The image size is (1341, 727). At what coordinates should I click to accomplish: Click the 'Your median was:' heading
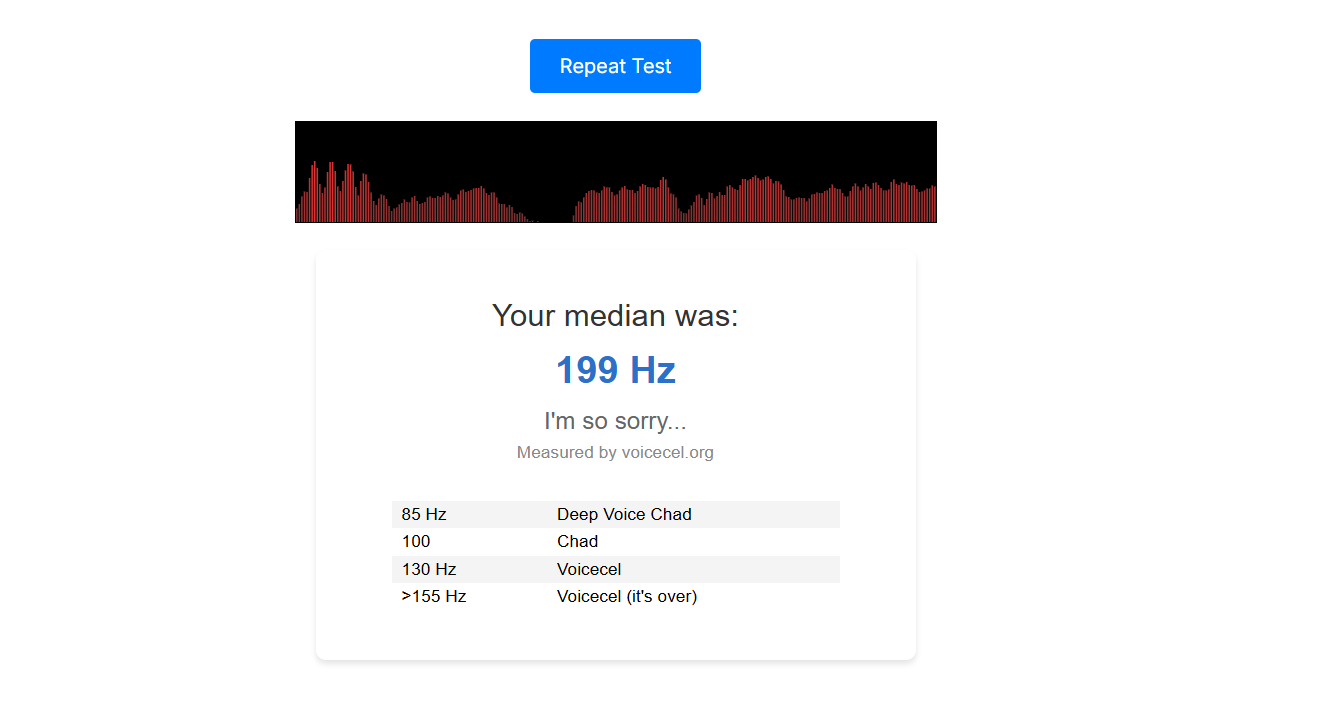pyautogui.click(x=615, y=316)
